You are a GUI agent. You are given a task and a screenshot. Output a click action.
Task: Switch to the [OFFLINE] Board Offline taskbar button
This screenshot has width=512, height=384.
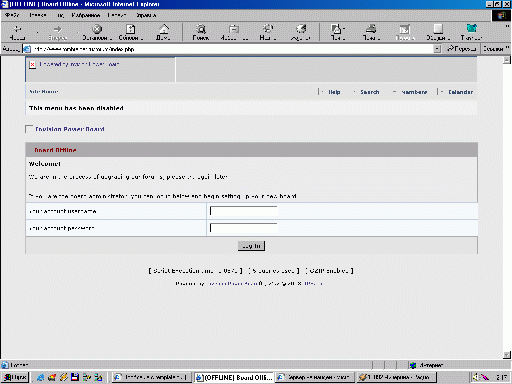(x=234, y=377)
